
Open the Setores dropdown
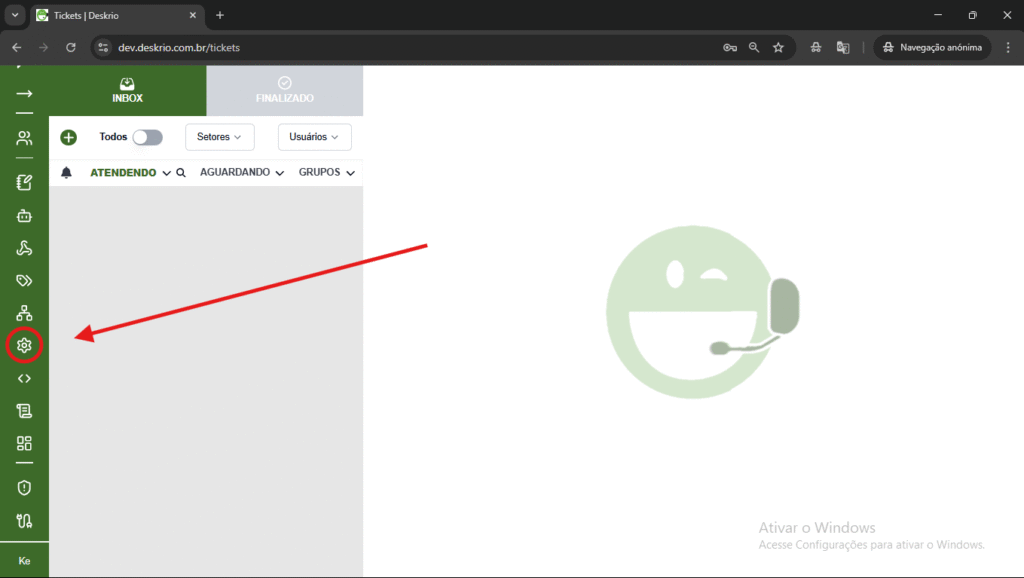(x=219, y=137)
